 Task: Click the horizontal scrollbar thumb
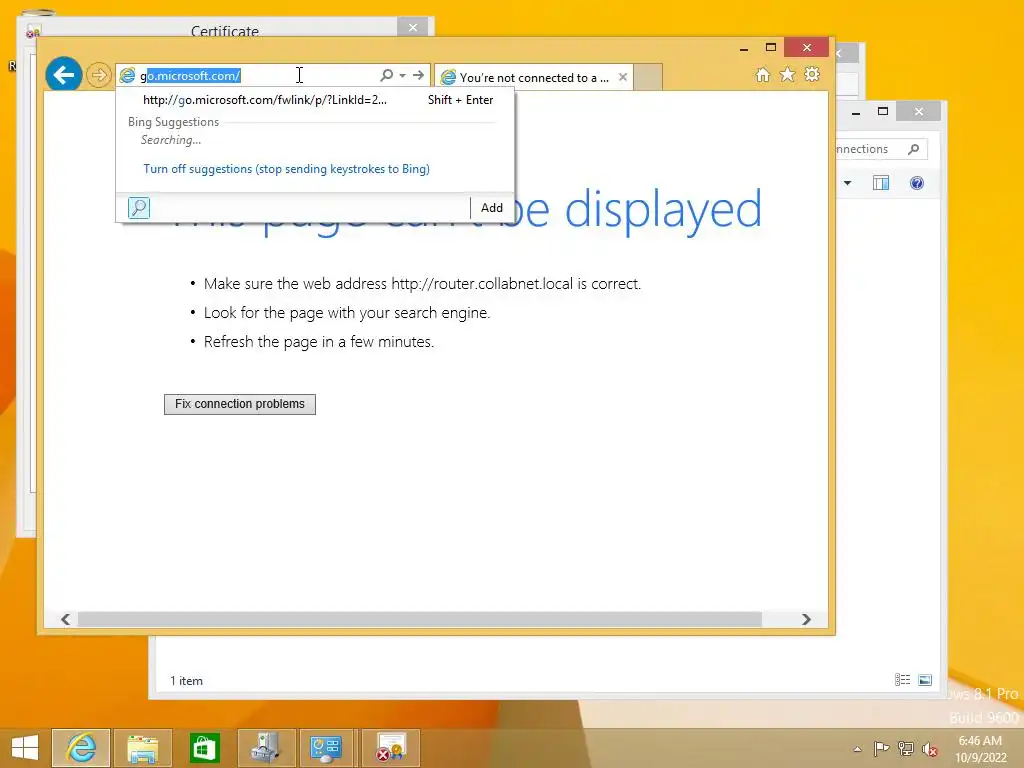pyautogui.click(x=419, y=619)
